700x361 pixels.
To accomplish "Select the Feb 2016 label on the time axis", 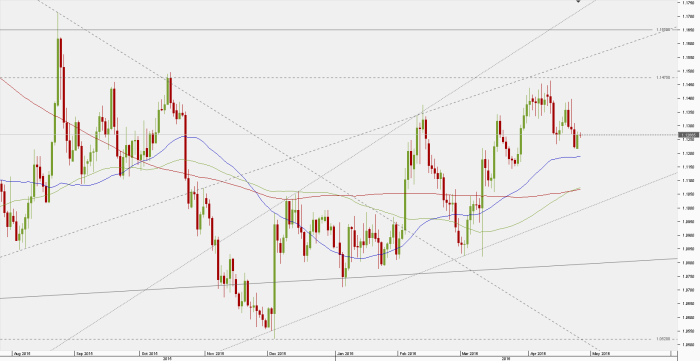I will (408, 353).
